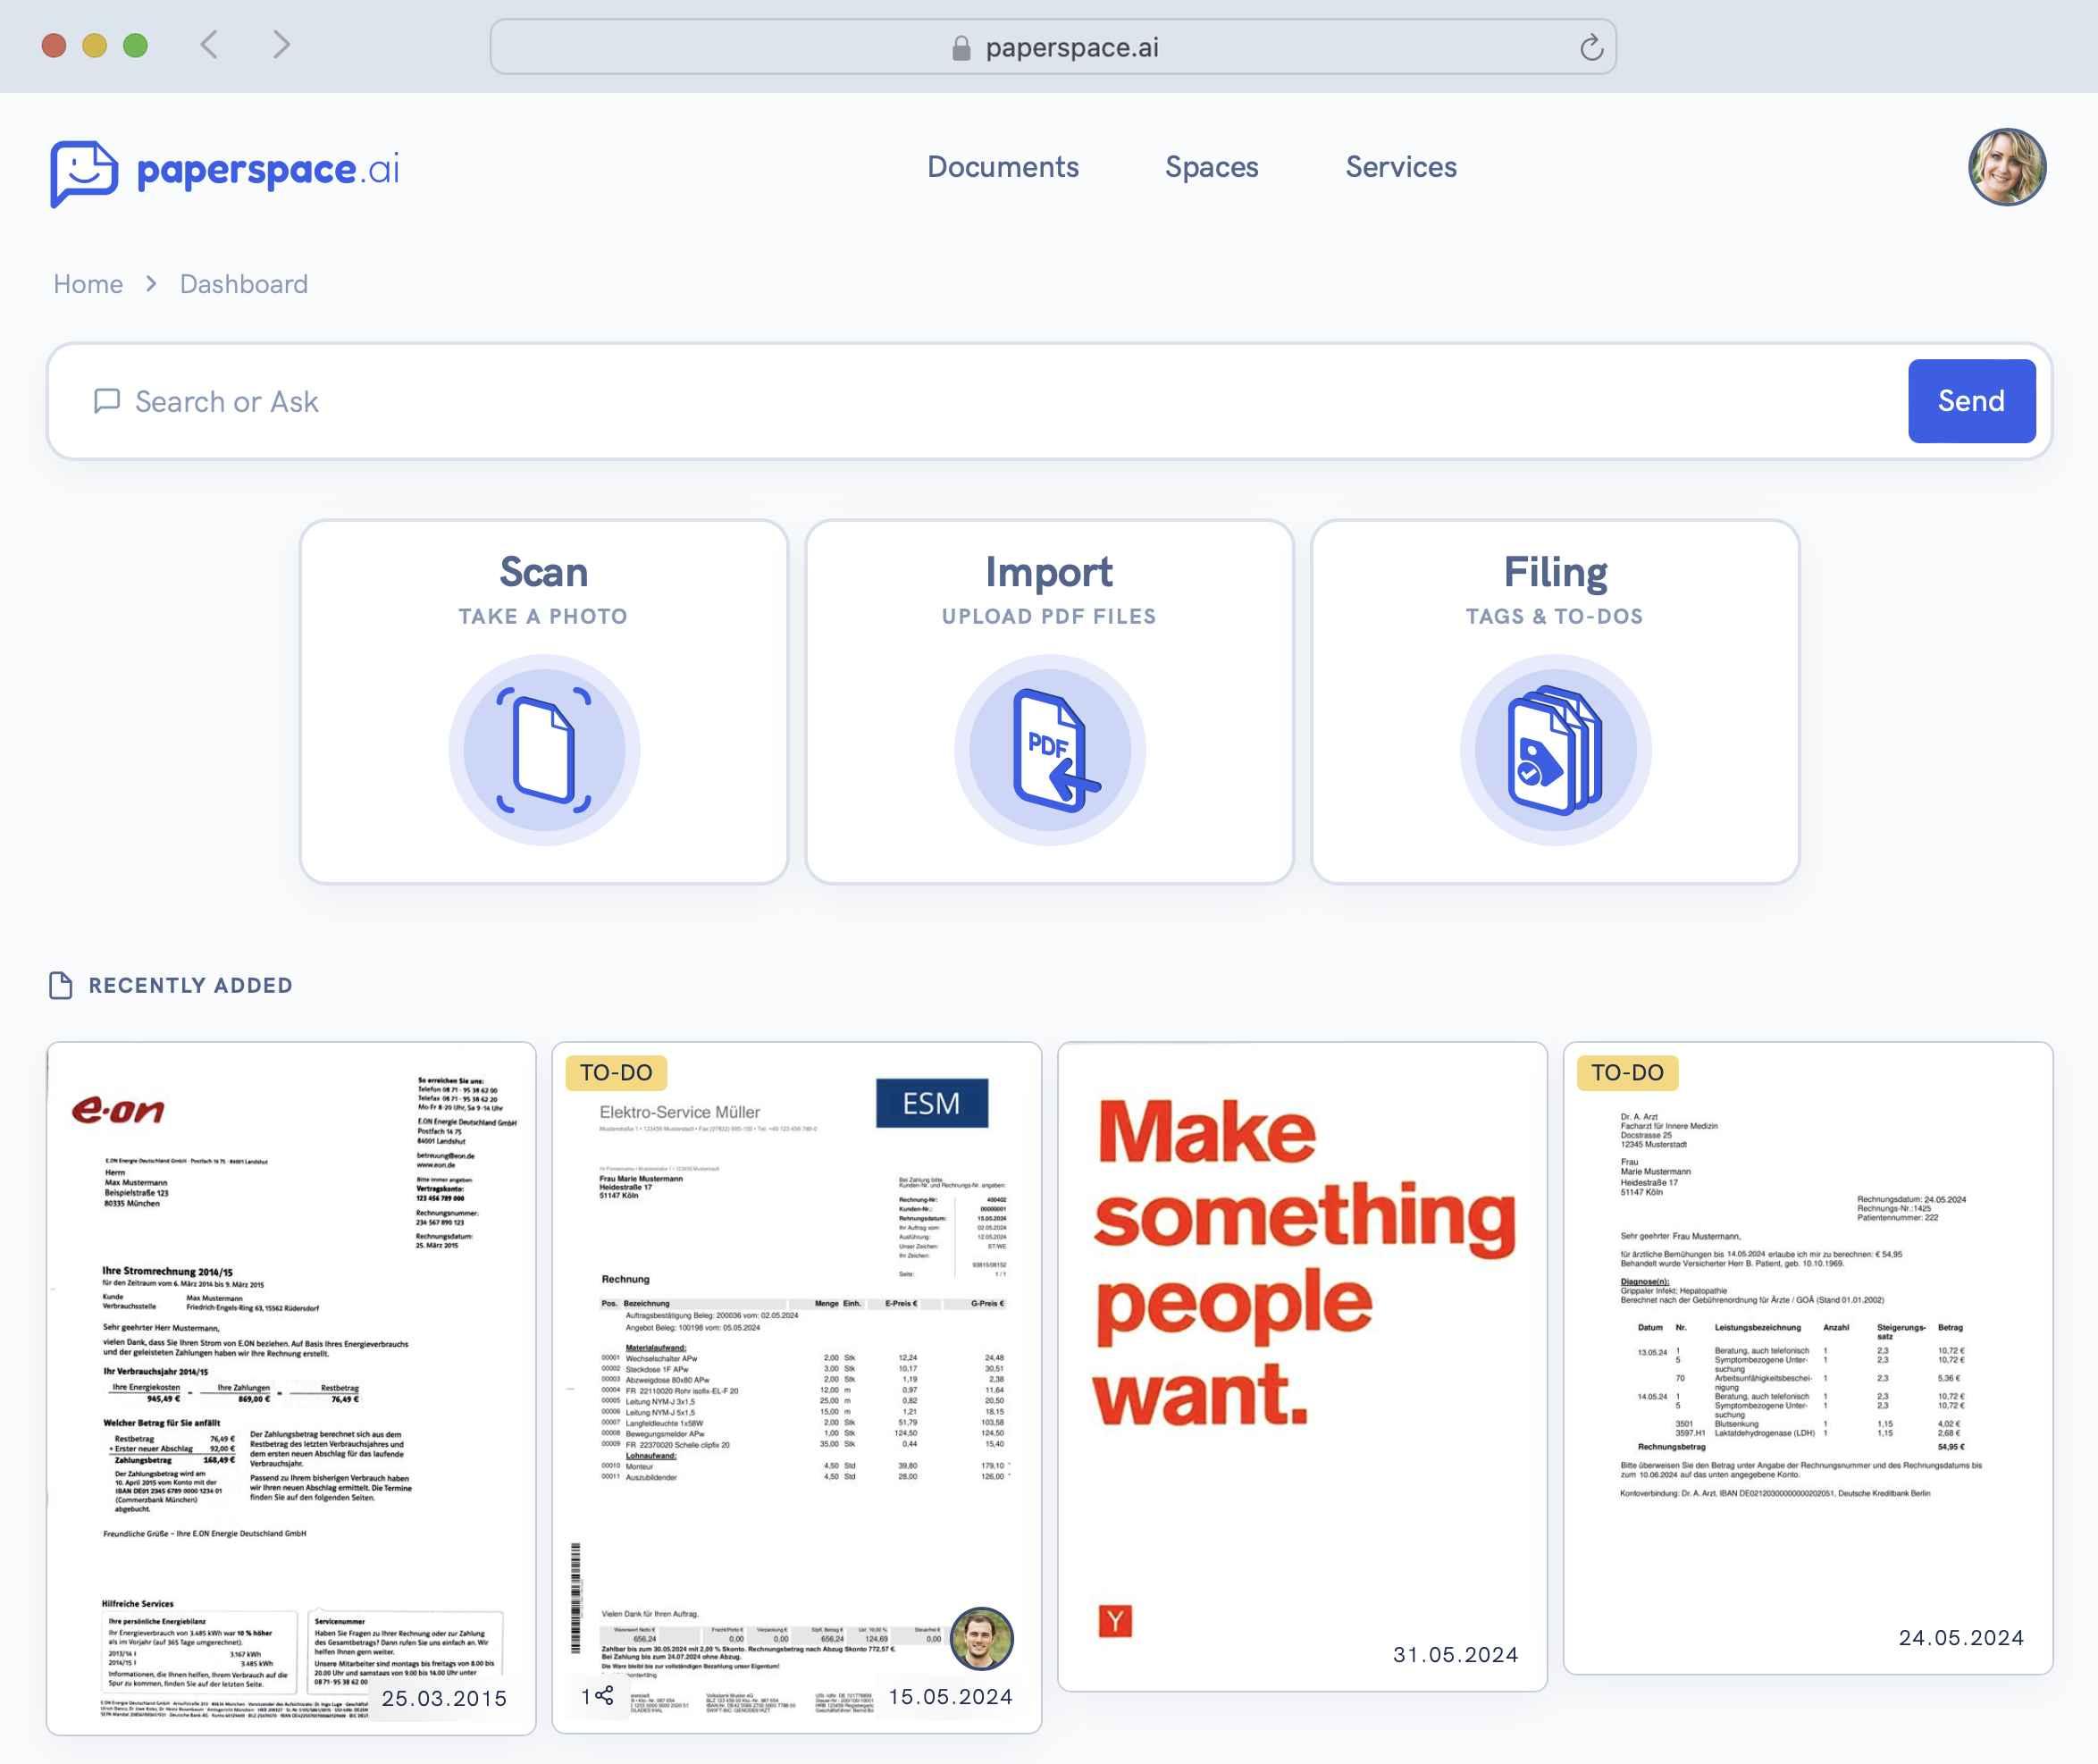Open the Make something people want thumbnail

coord(1302,1366)
